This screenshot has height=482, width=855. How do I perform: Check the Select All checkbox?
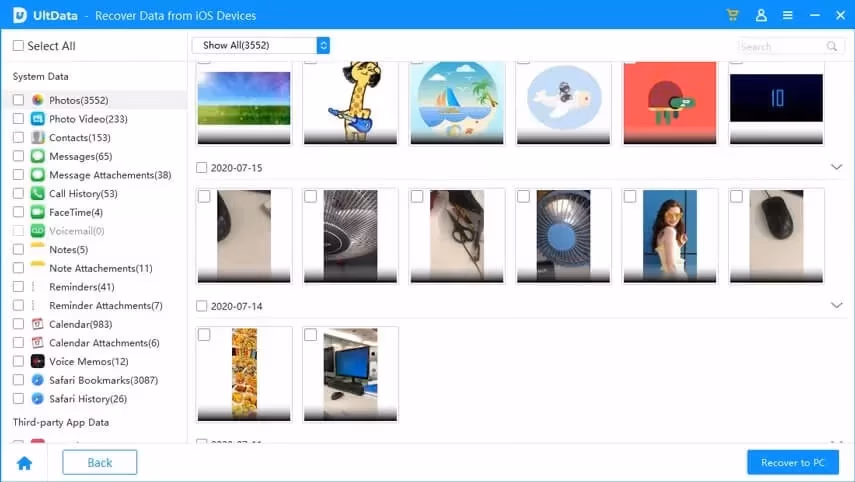[18, 46]
